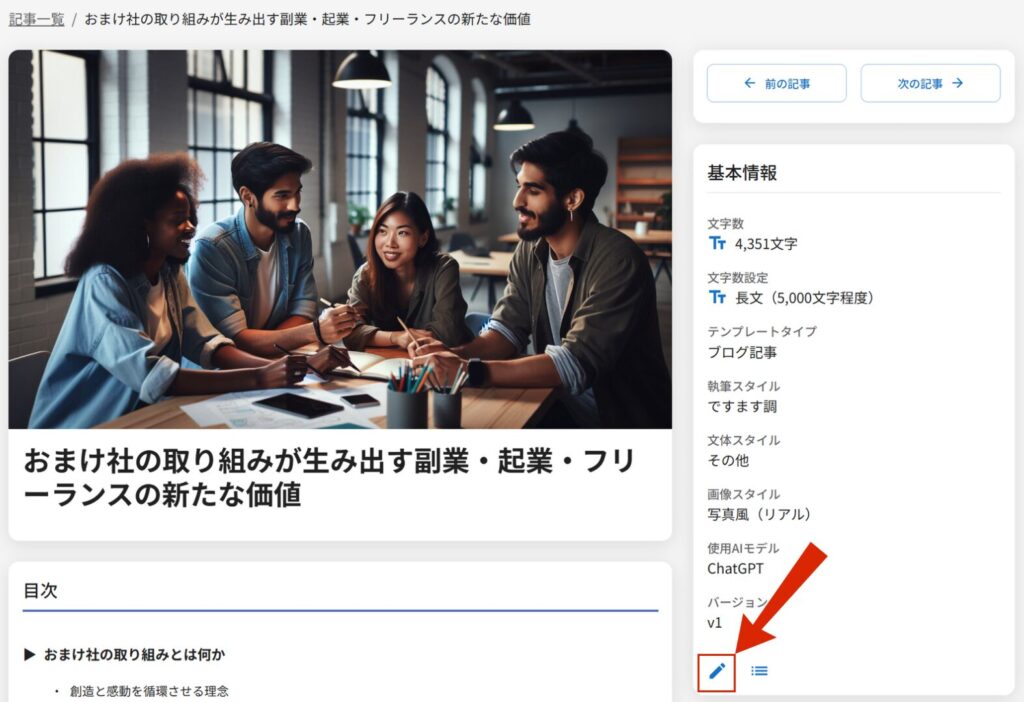Open the 記事一覧 breadcrumb link

(x=36, y=19)
